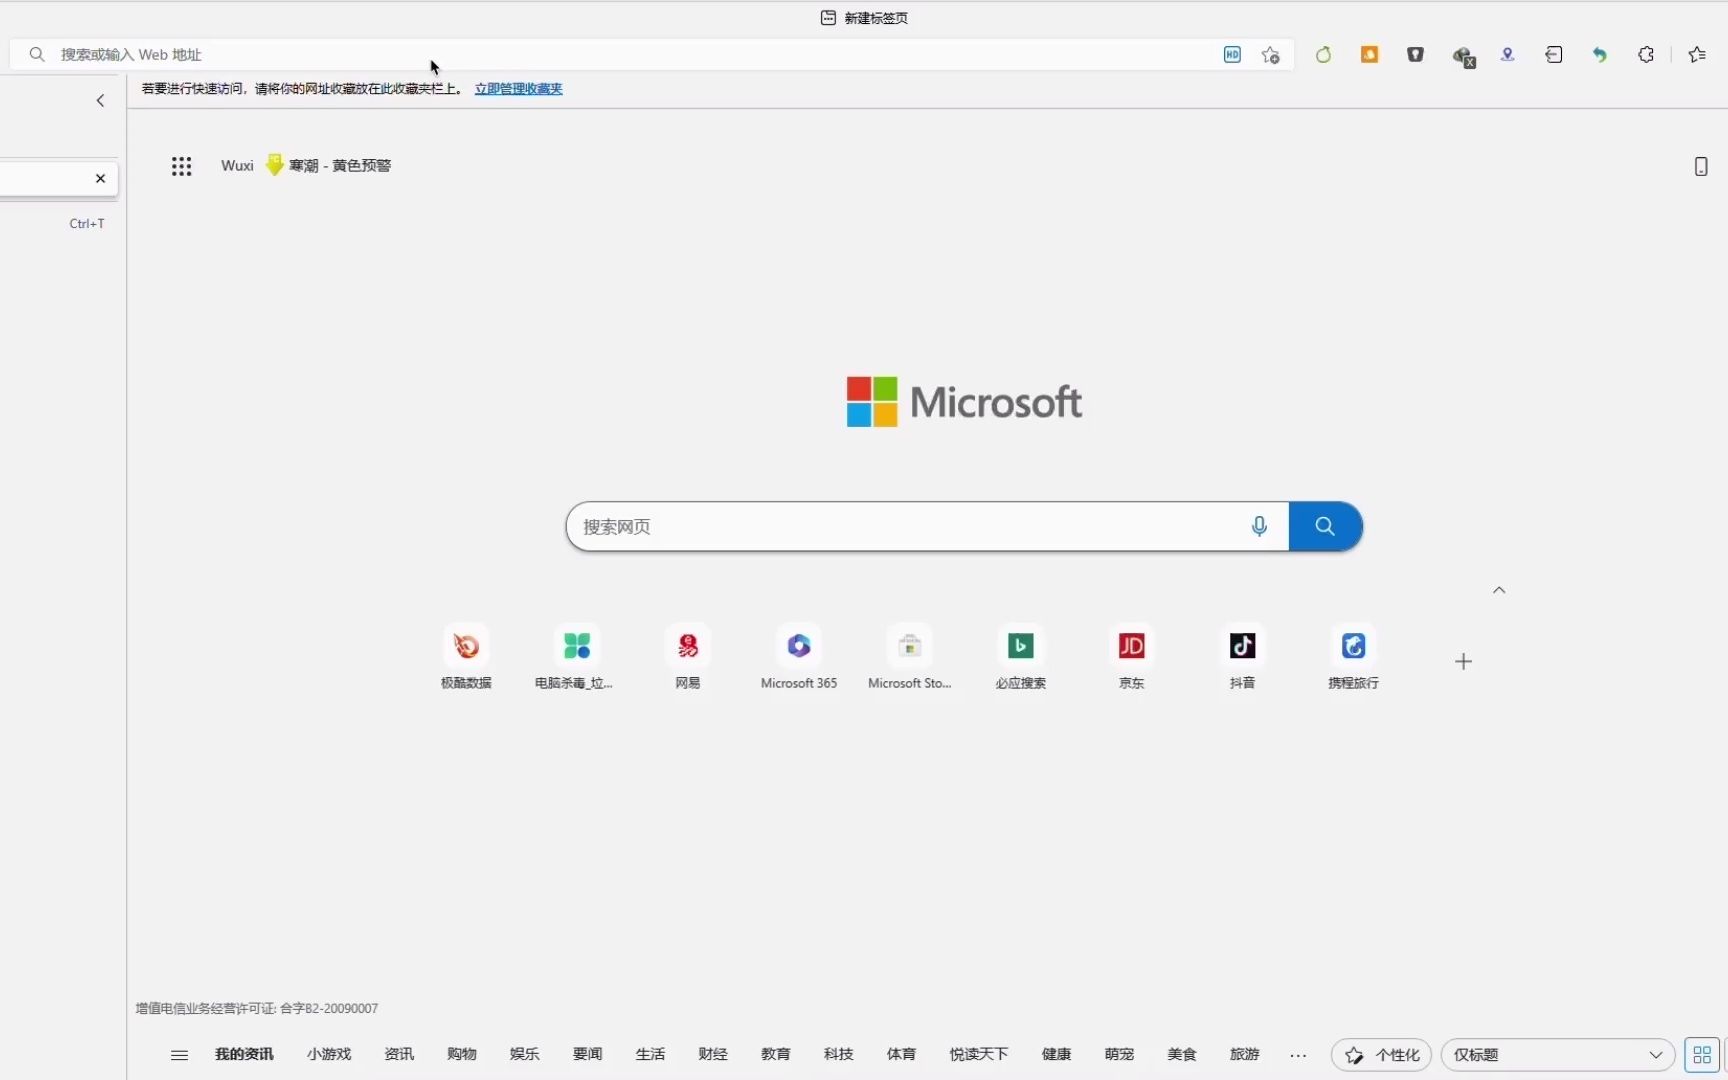Show more feed categories ellipsis
Viewport: 1728px width, 1080px height.
(x=1299, y=1055)
